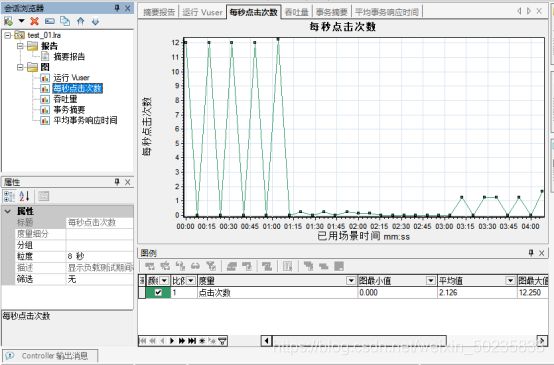This screenshot has width=554, height=365.
Task: Pin the legend panel using pushpin icon
Action: coord(531,253)
